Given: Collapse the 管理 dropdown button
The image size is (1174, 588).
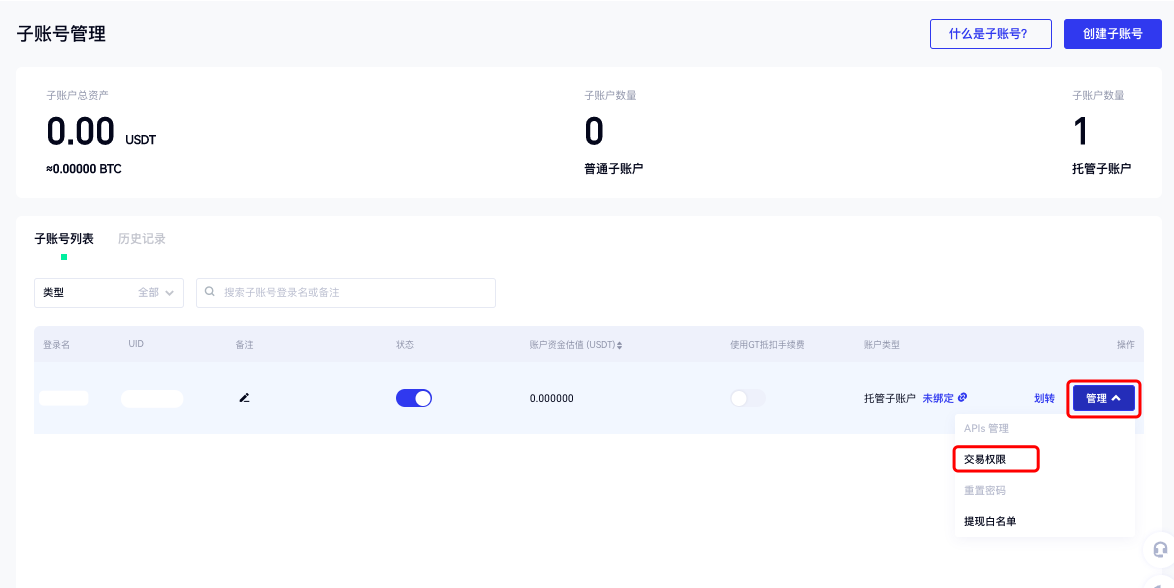Looking at the screenshot, I should coord(1103,398).
